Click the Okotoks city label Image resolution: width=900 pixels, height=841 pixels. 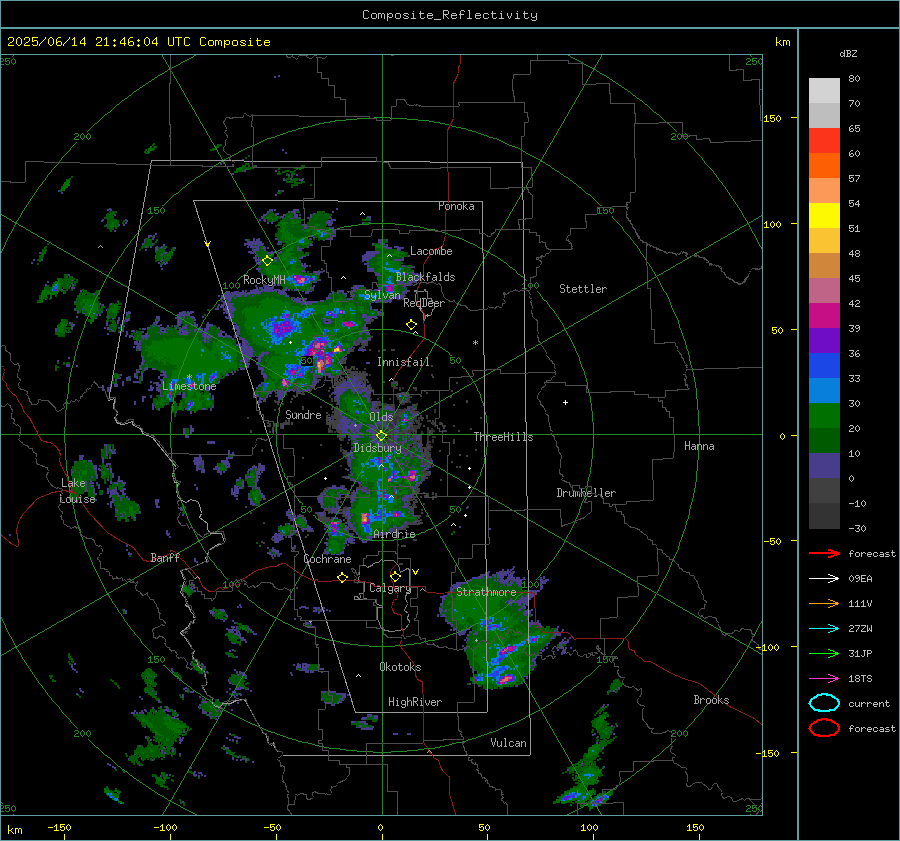(x=400, y=667)
